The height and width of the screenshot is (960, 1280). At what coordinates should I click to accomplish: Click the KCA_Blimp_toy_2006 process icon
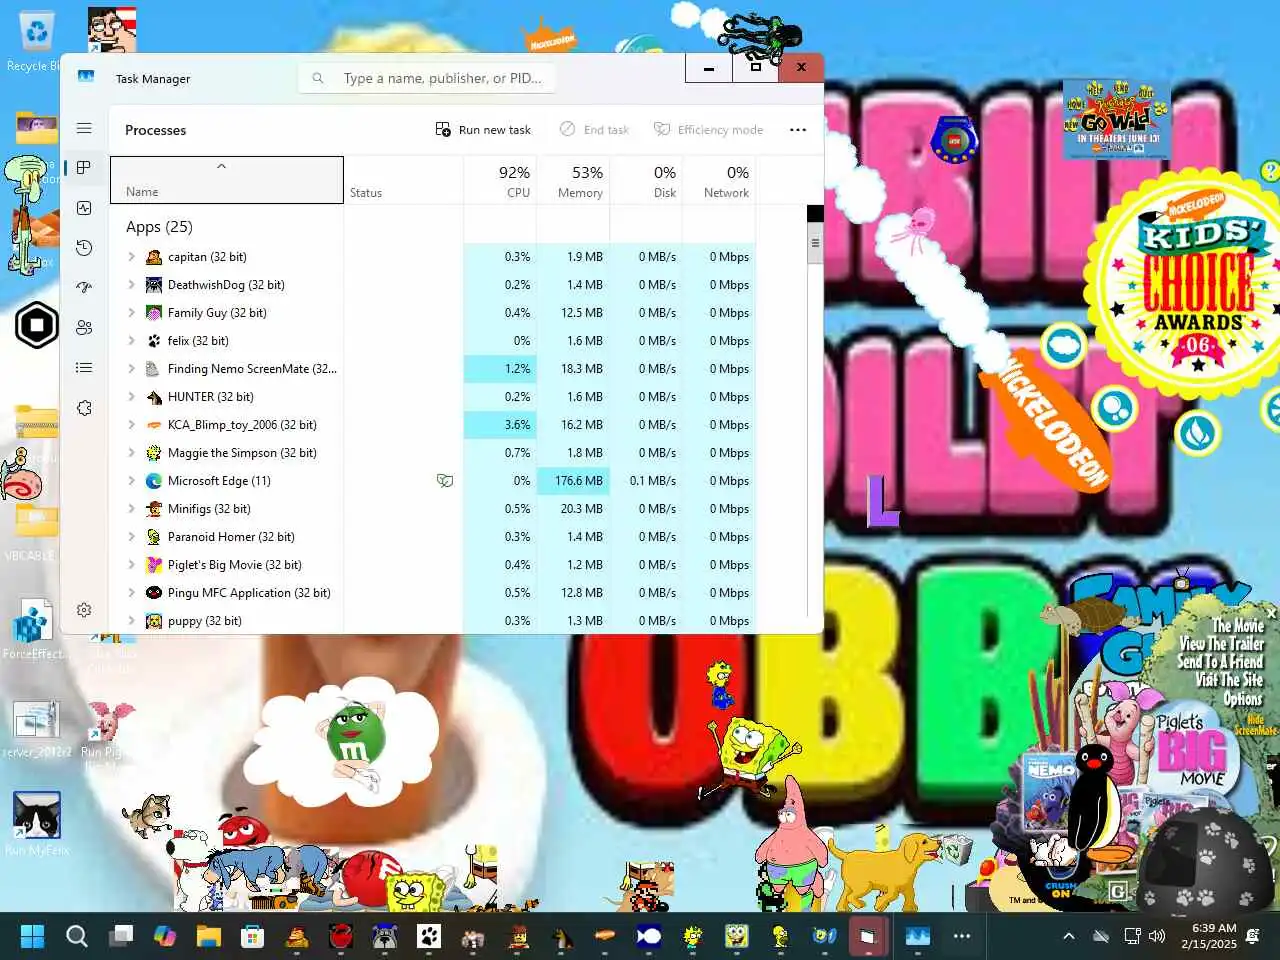pos(154,425)
